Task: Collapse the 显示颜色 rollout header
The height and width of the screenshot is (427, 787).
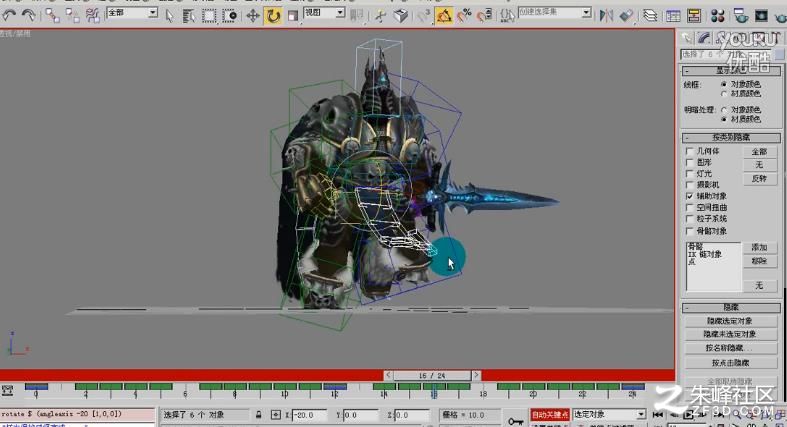Action: 731,70
